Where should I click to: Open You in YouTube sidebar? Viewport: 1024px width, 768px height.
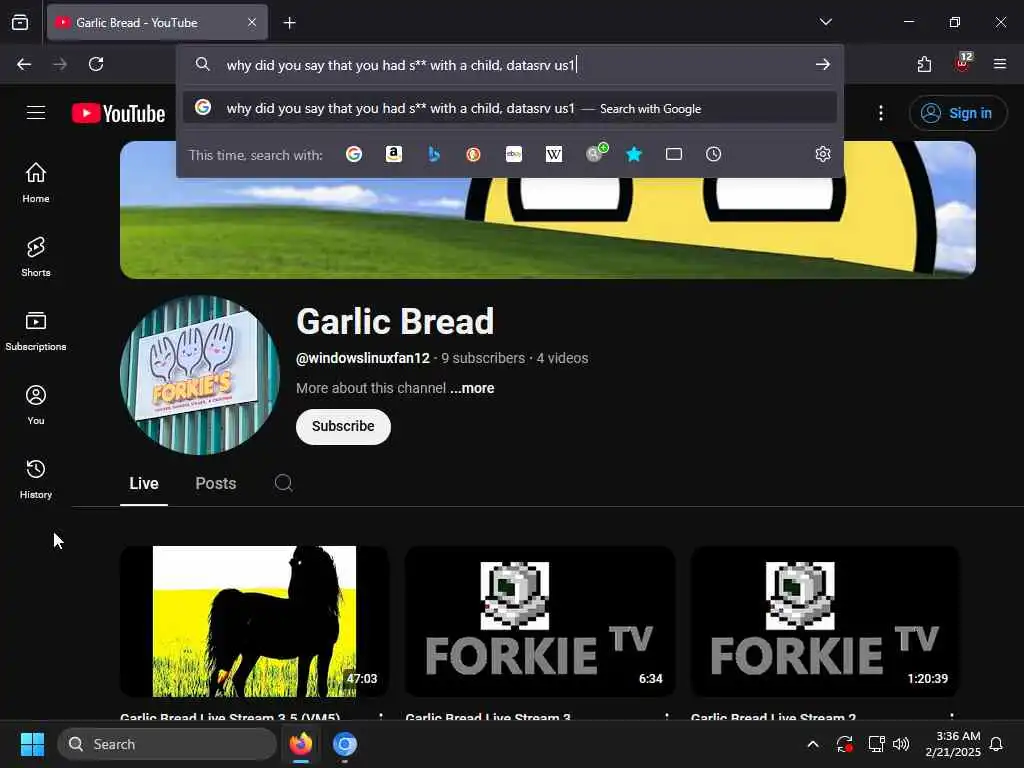pyautogui.click(x=36, y=405)
